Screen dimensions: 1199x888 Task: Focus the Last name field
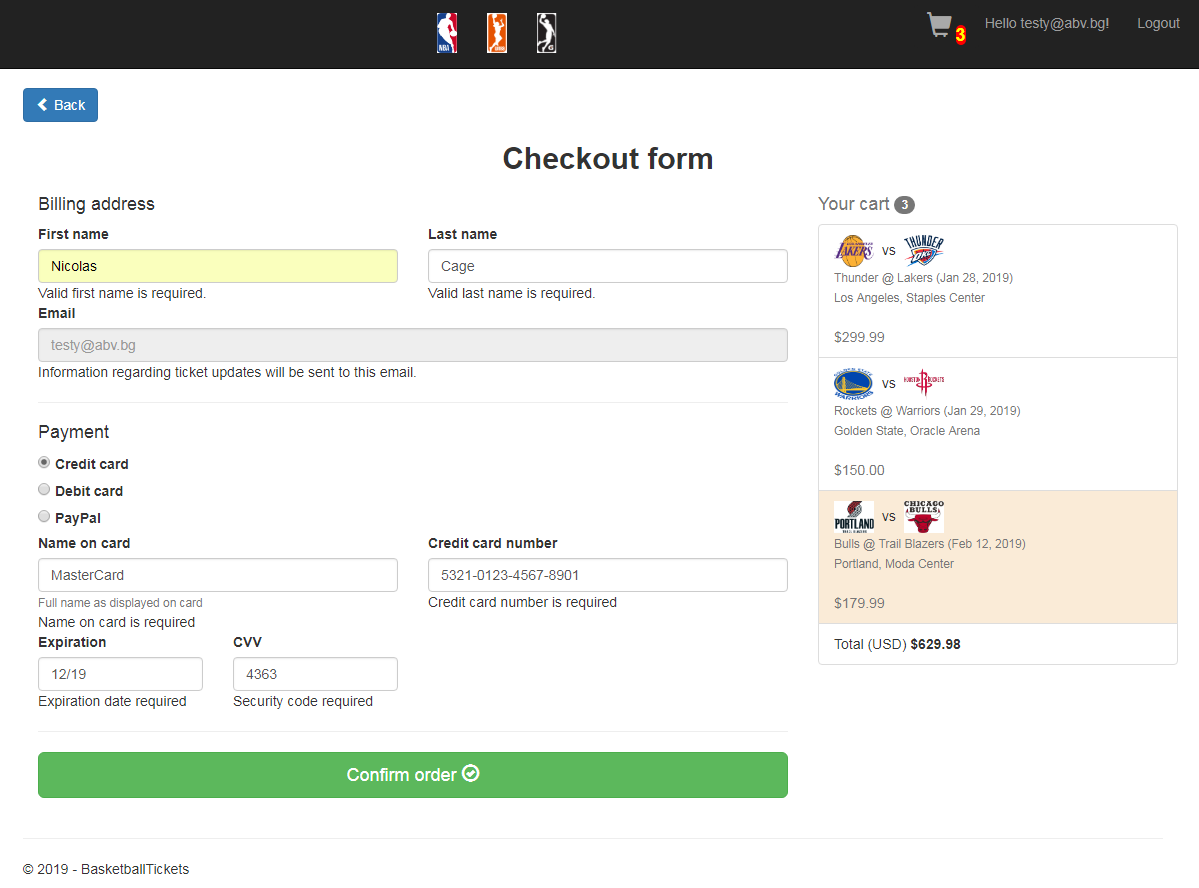point(608,266)
